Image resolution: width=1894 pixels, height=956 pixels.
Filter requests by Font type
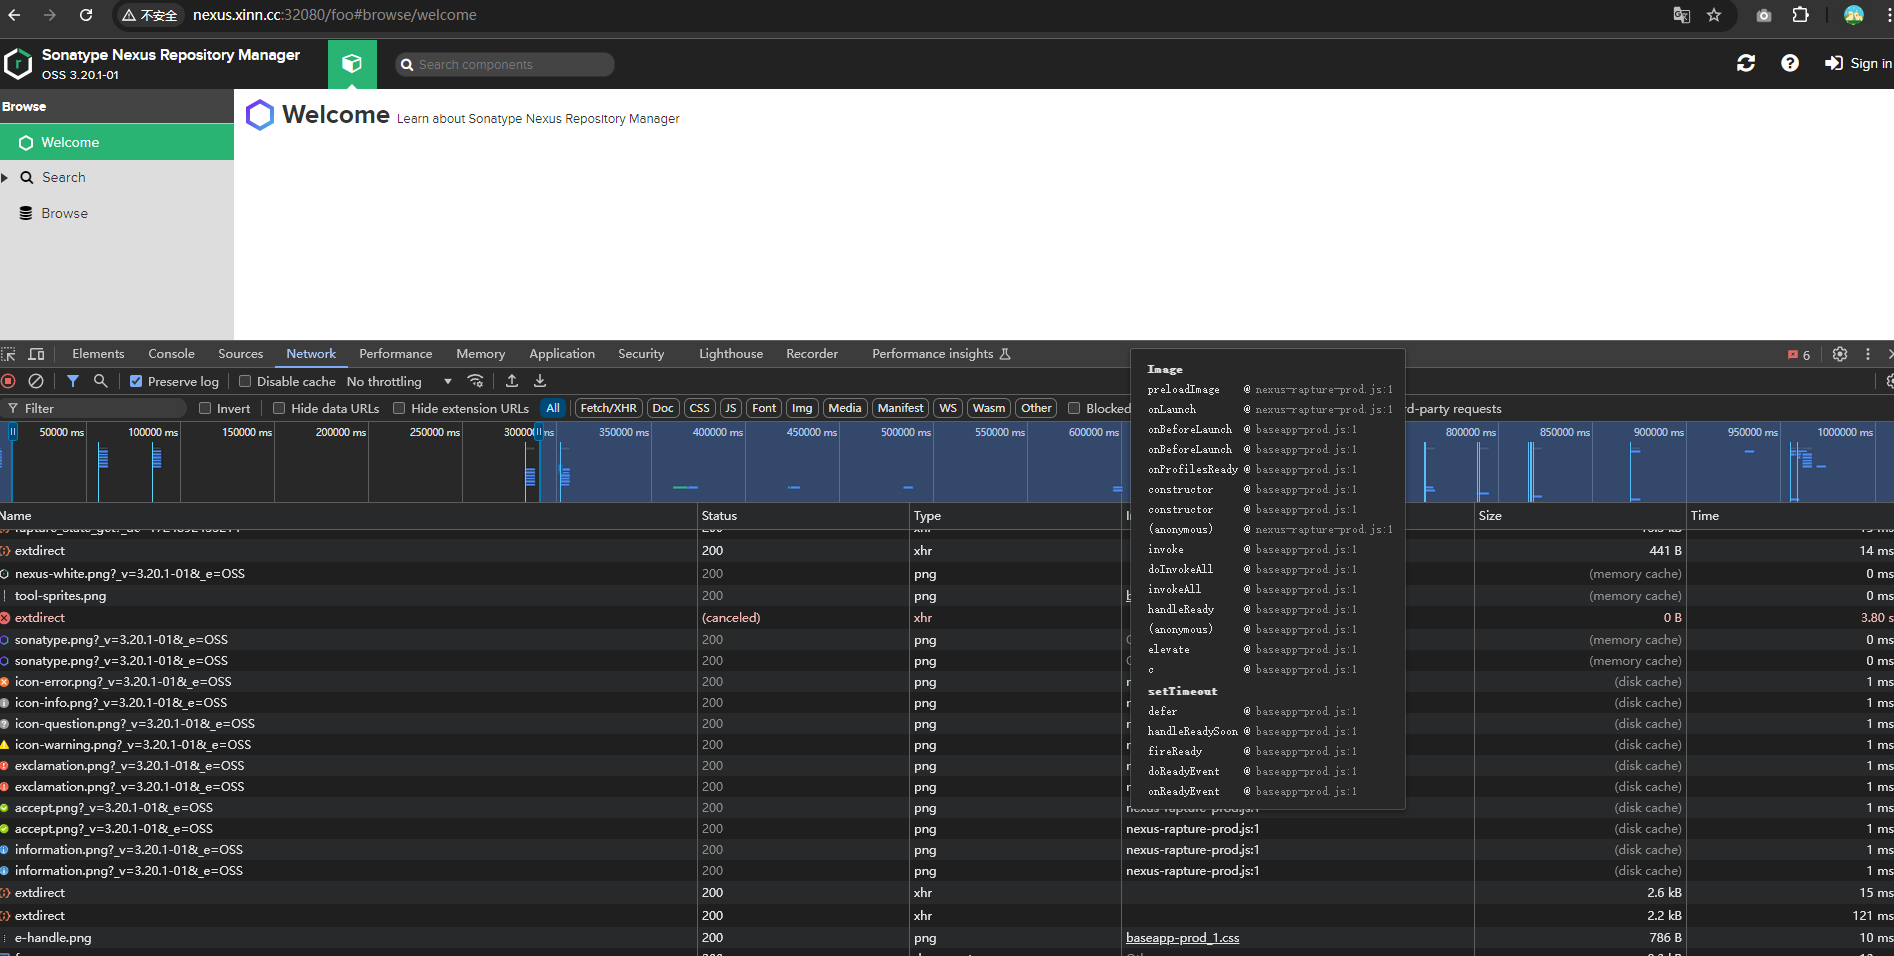764,408
